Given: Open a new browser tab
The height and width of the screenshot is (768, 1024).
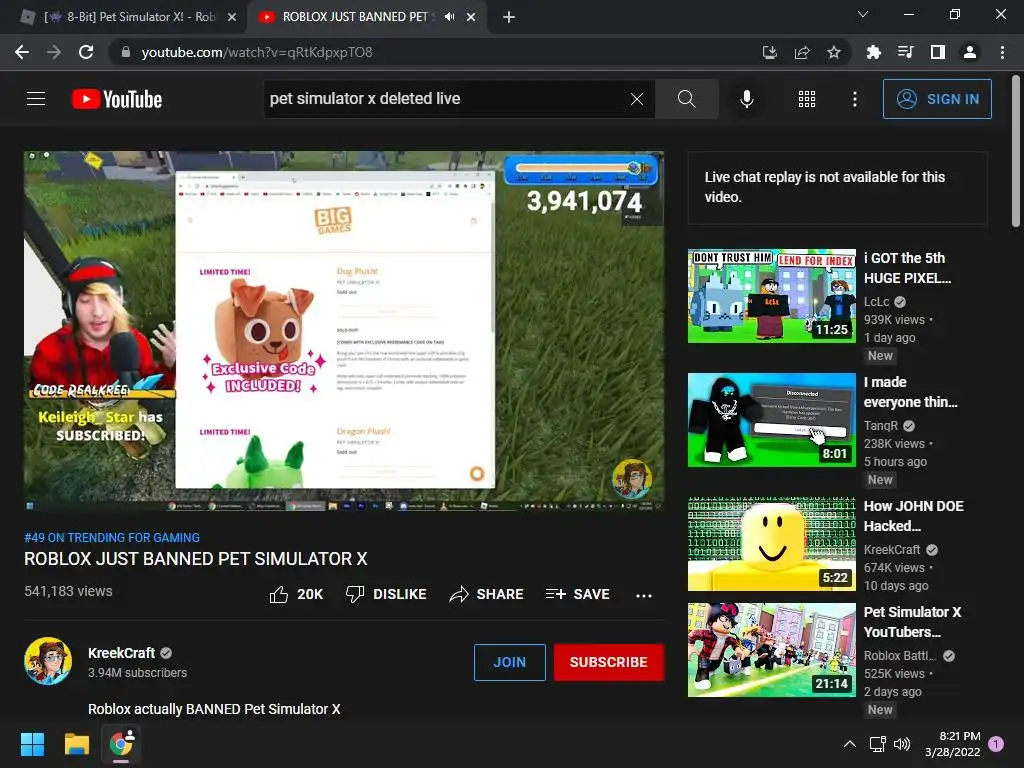Looking at the screenshot, I should tap(509, 17).
